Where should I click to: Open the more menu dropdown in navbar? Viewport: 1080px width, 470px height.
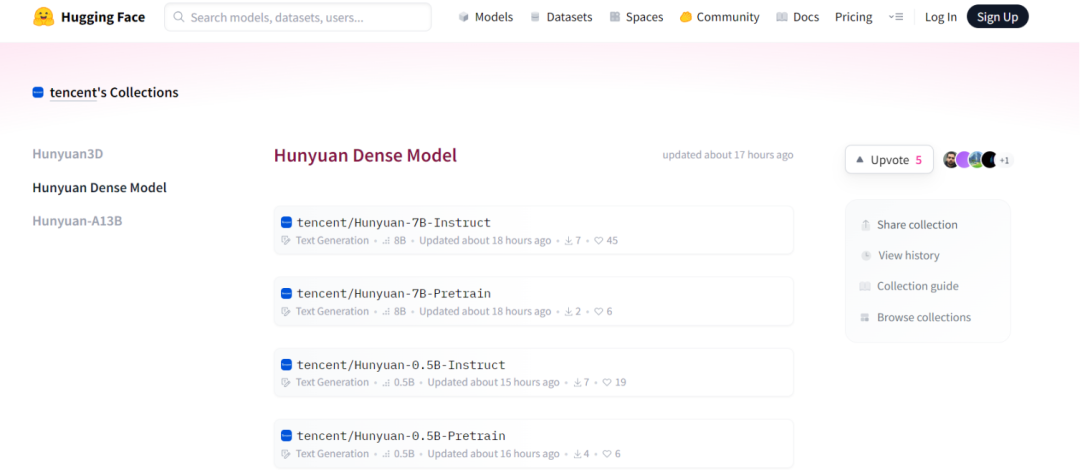(x=895, y=17)
